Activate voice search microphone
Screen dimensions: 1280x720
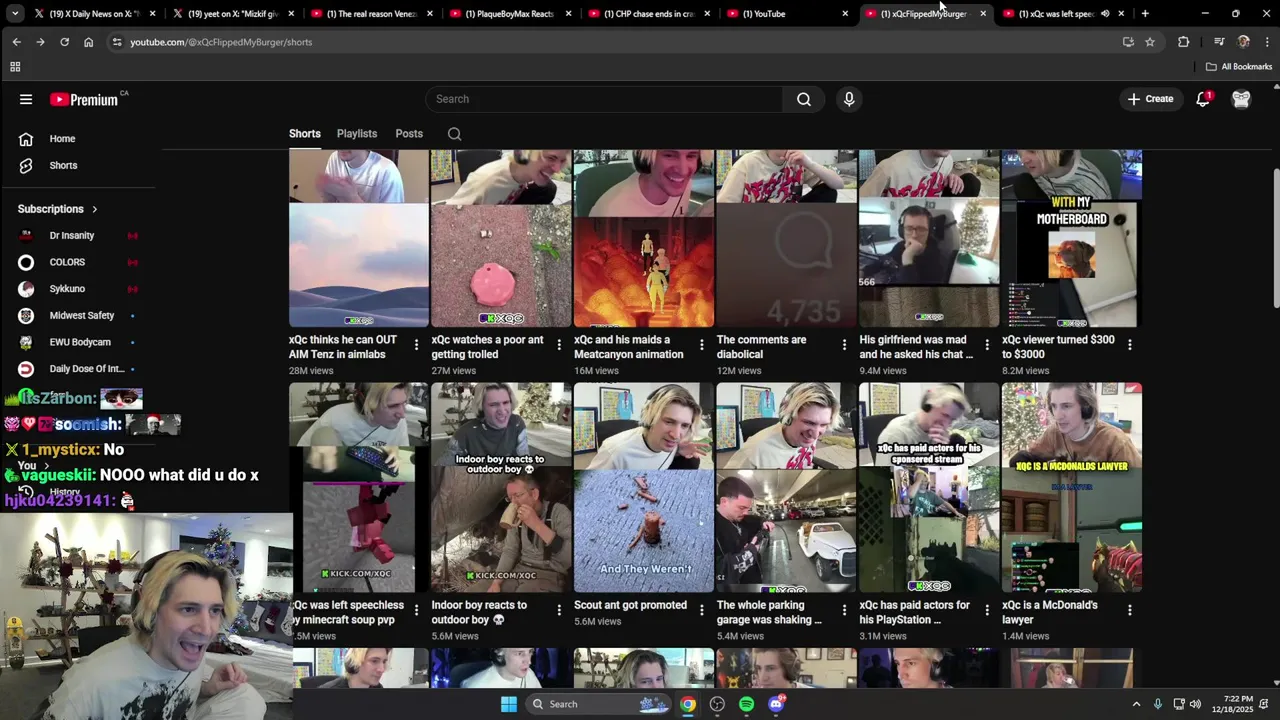click(x=849, y=99)
